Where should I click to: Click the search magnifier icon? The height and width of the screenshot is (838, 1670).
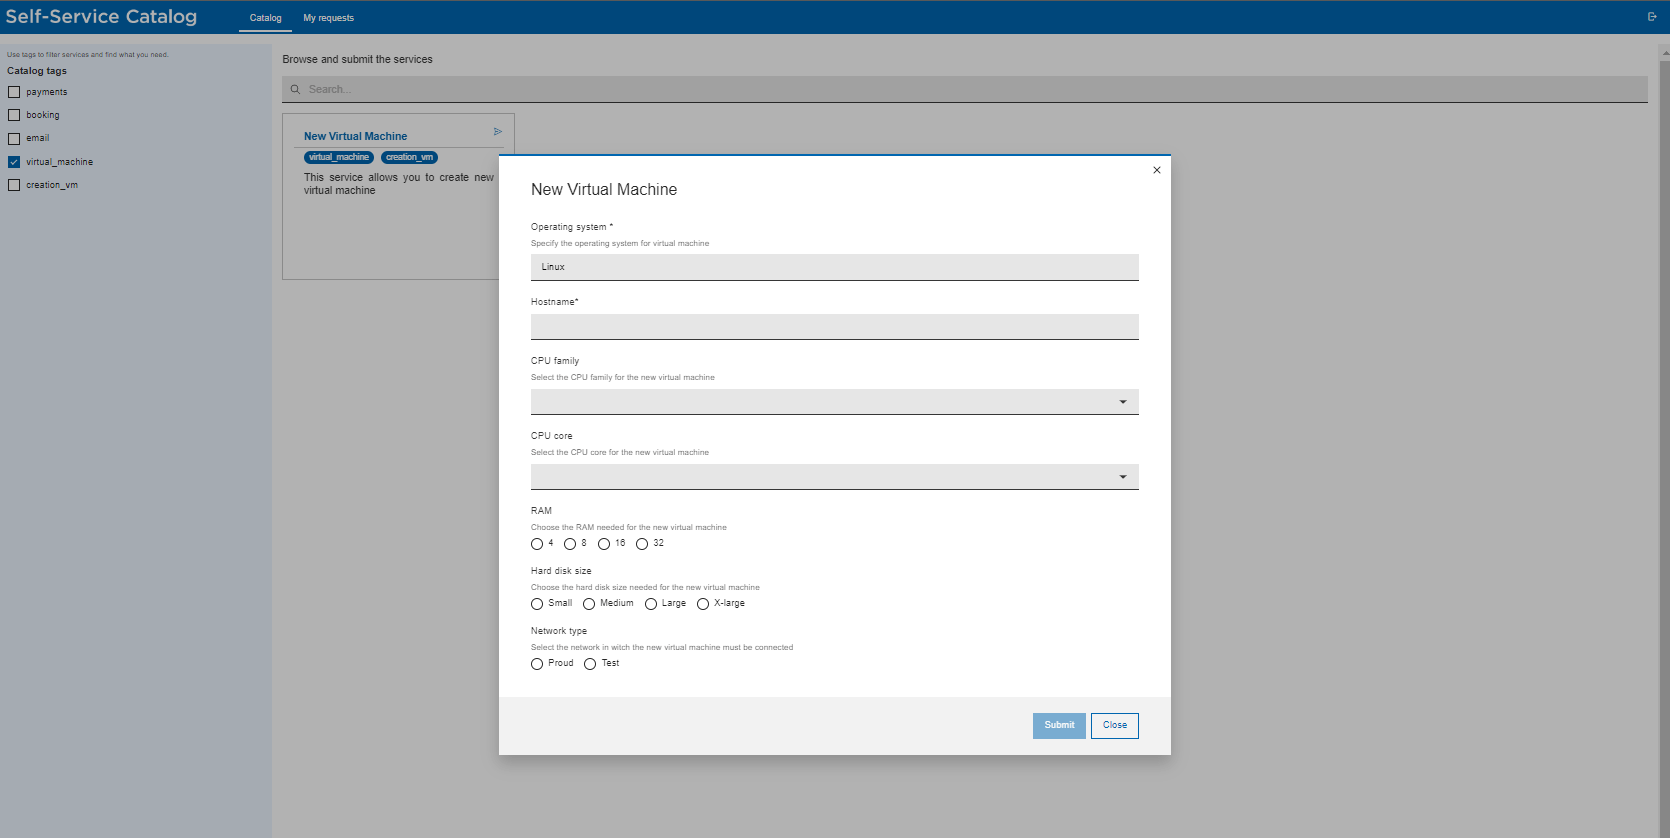tap(295, 90)
